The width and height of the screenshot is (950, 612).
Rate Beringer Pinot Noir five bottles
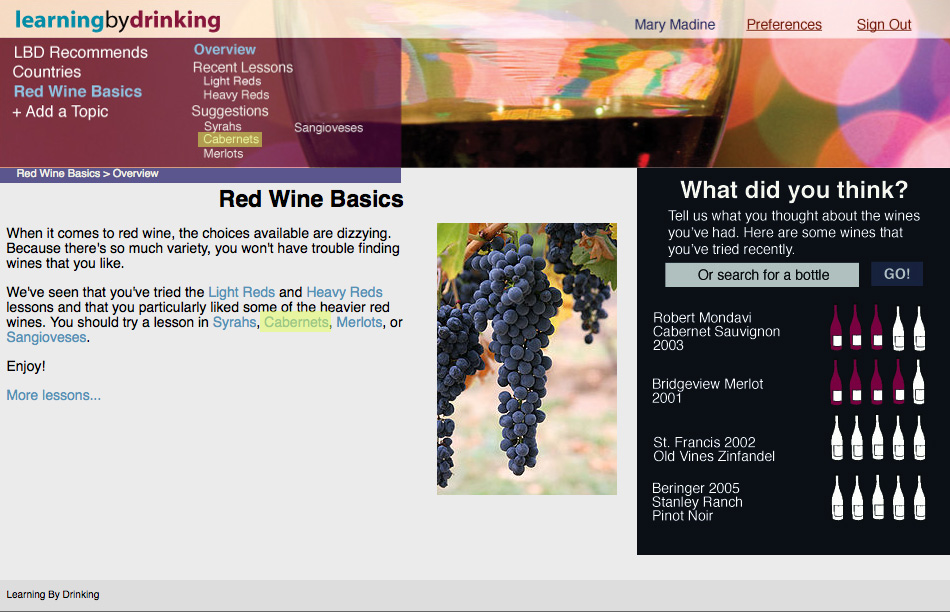pyautogui.click(x=919, y=498)
